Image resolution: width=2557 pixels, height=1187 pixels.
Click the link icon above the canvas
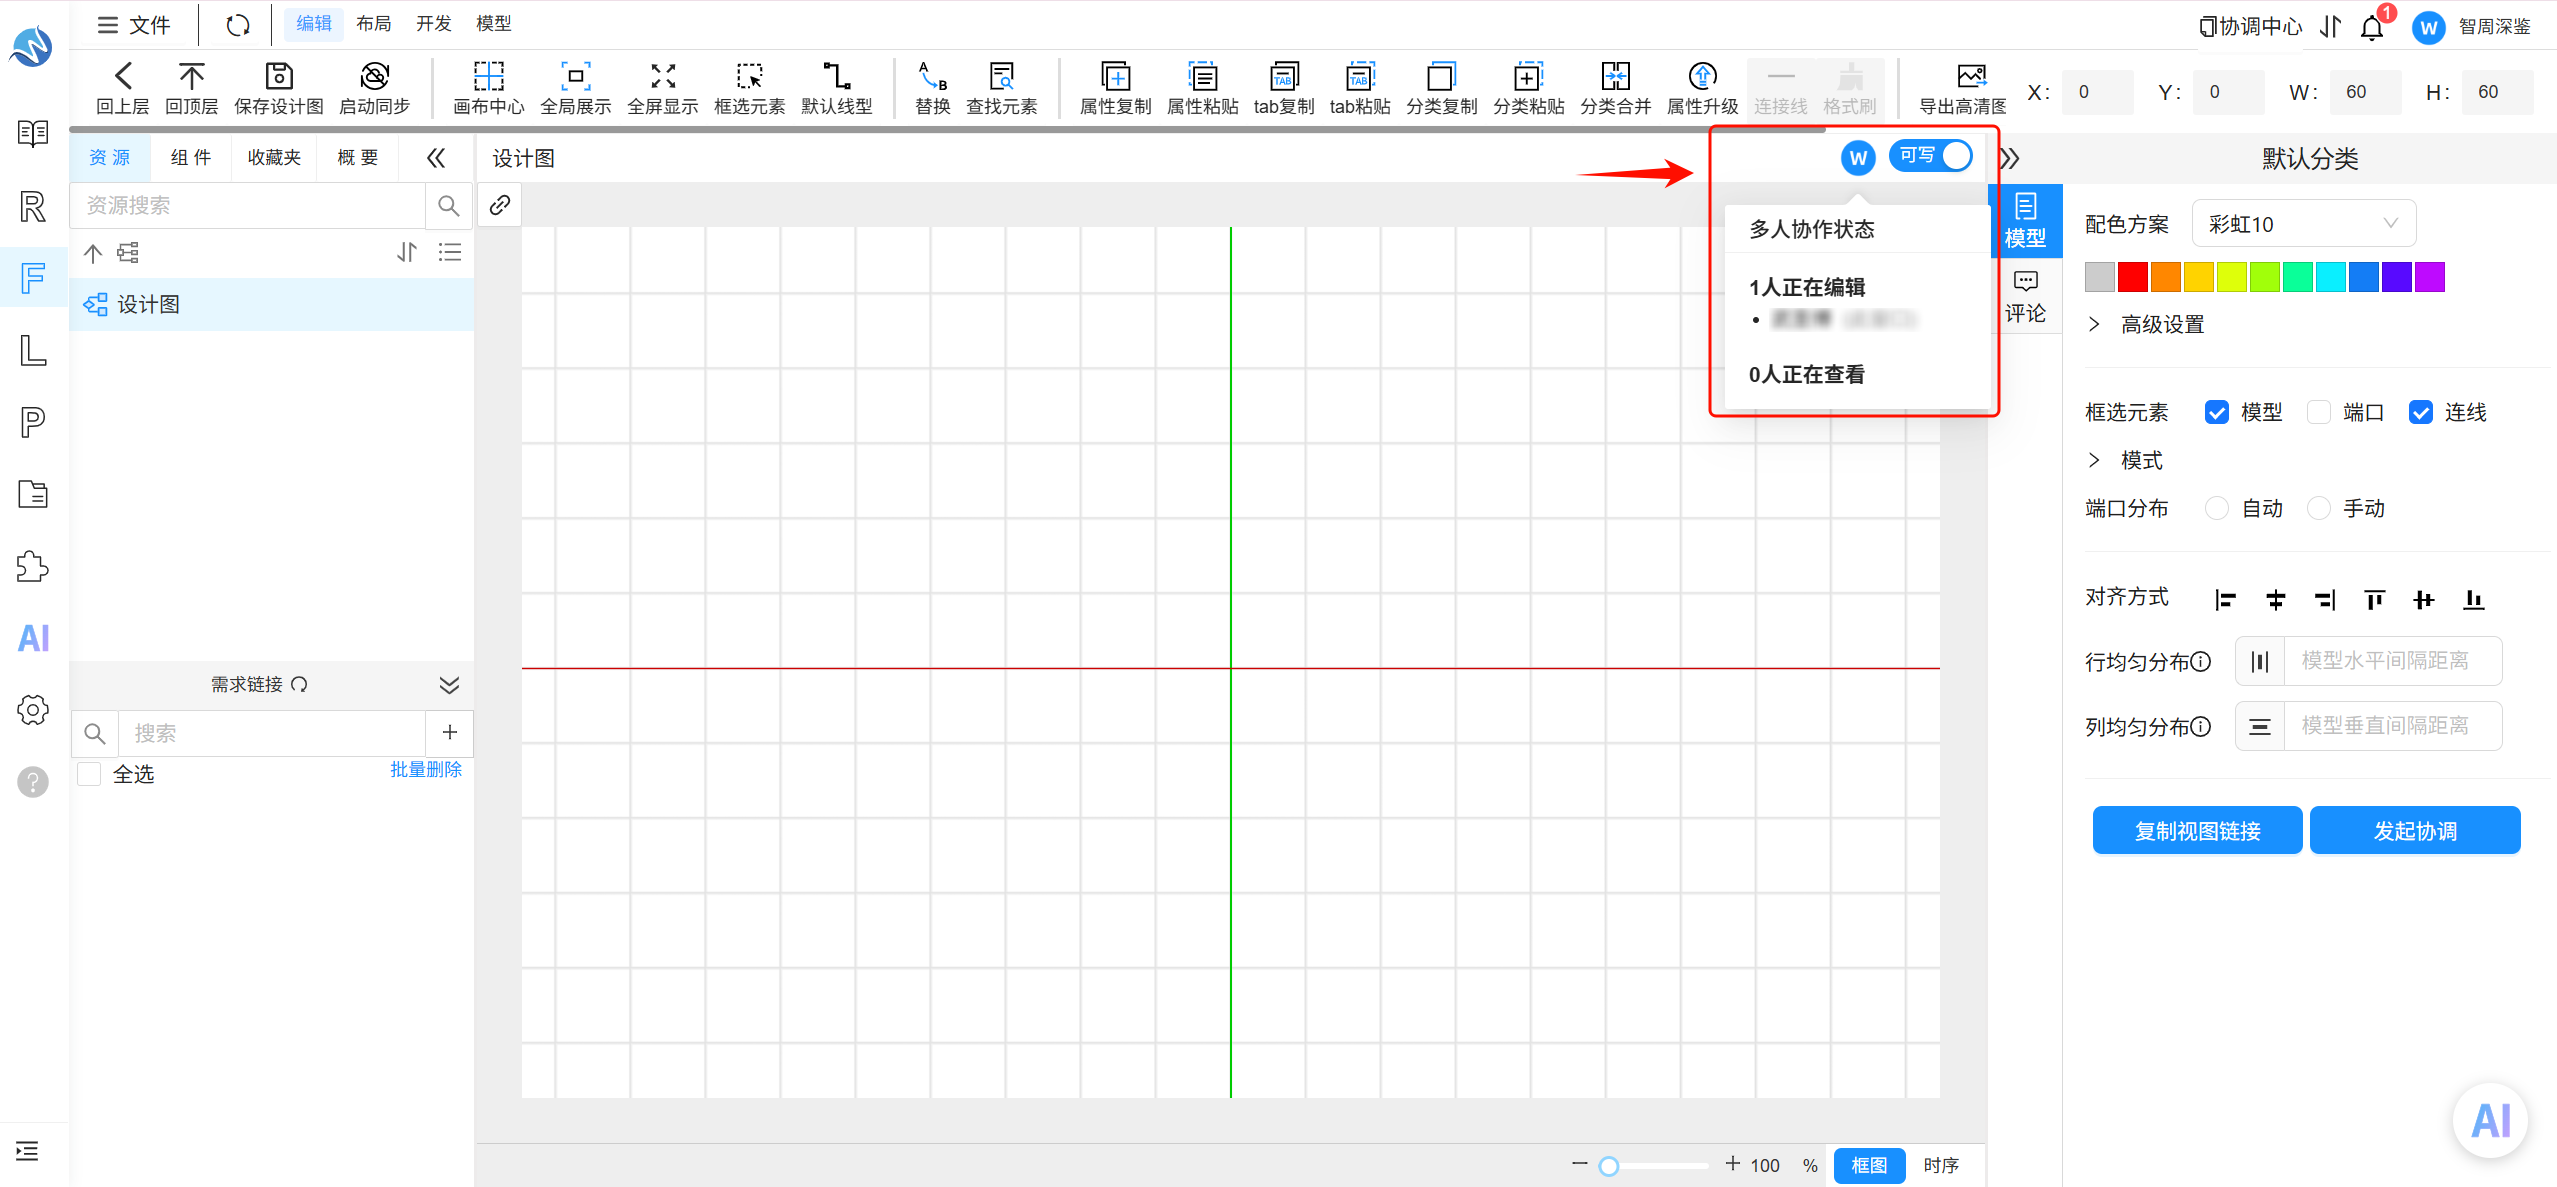(x=499, y=205)
